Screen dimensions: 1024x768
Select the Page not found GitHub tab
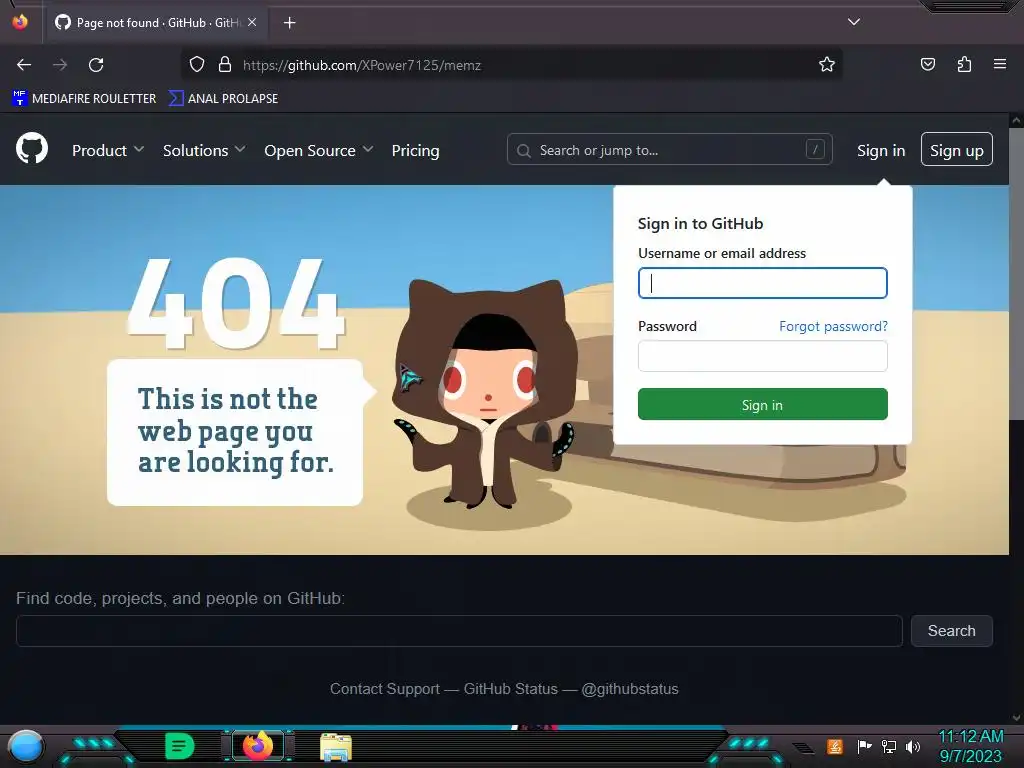click(x=155, y=23)
